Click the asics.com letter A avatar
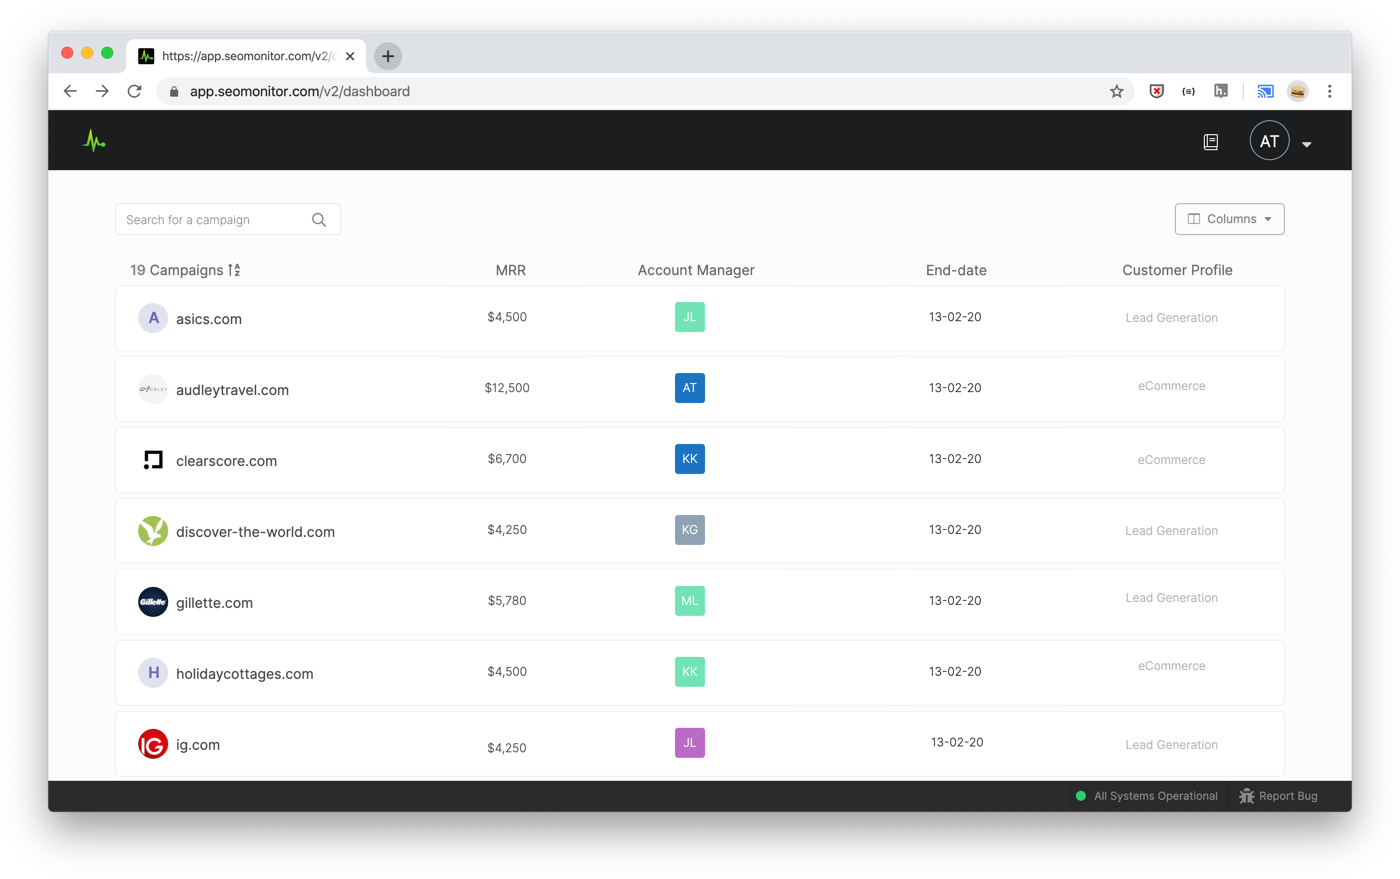Screen dimensions: 1400x879 [x=153, y=318]
